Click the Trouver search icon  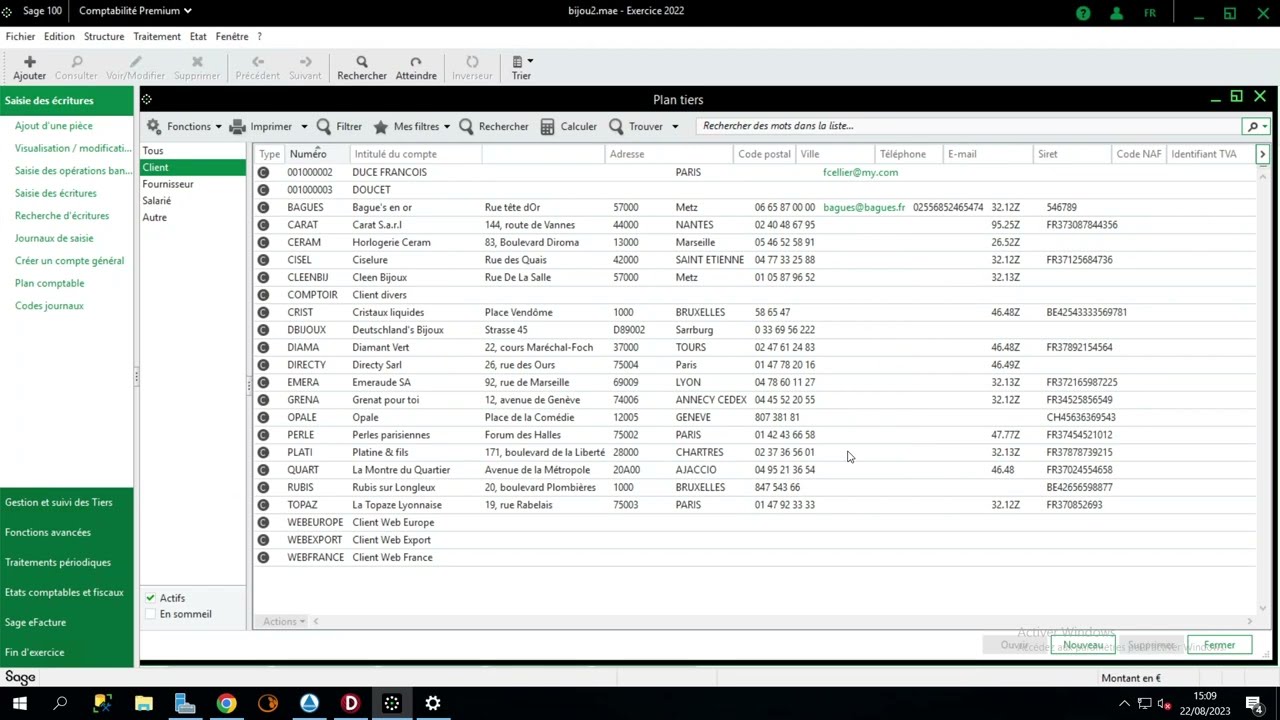pyautogui.click(x=616, y=126)
